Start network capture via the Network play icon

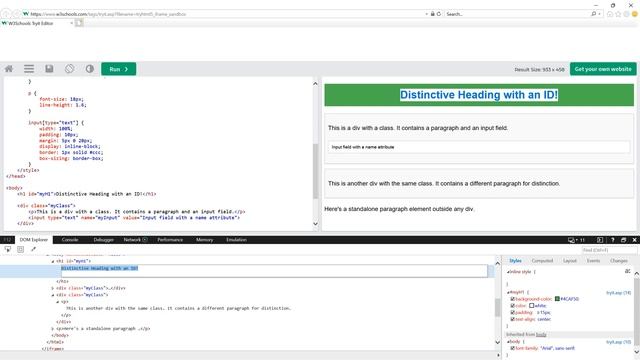pyautogui.click(x=145, y=240)
